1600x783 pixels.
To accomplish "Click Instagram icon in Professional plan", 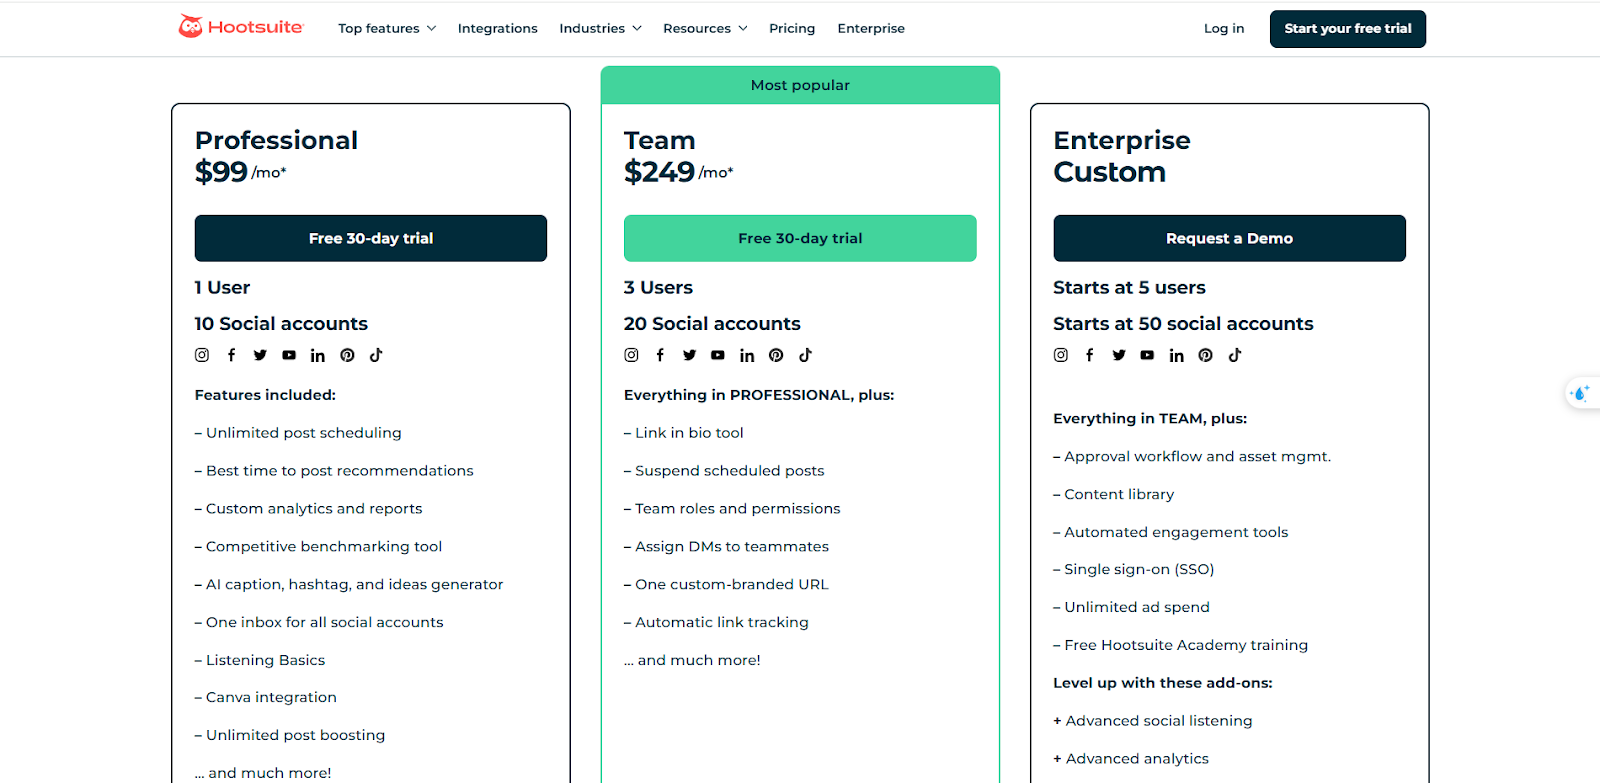I will click(x=202, y=355).
